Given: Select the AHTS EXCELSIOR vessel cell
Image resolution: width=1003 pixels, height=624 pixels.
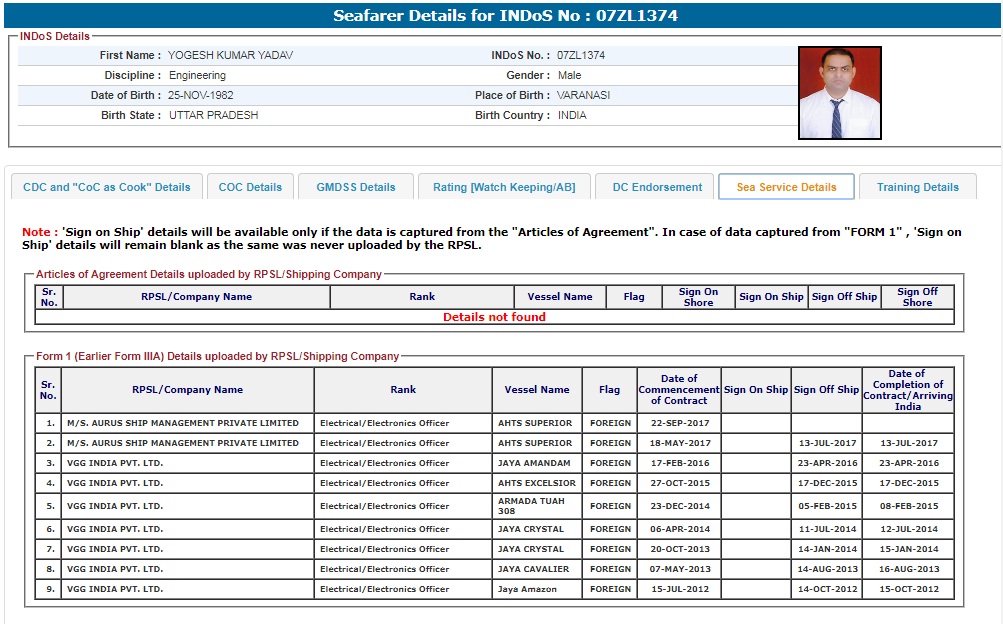Looking at the screenshot, I should click(x=537, y=483).
